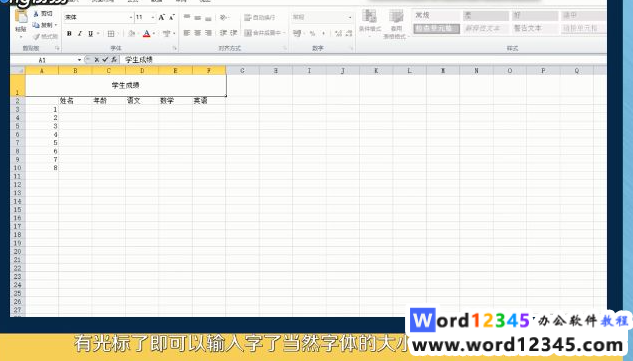Open the Font group dialog launcher
The width and height of the screenshot is (633, 361).
pyautogui.click(x=175, y=48)
